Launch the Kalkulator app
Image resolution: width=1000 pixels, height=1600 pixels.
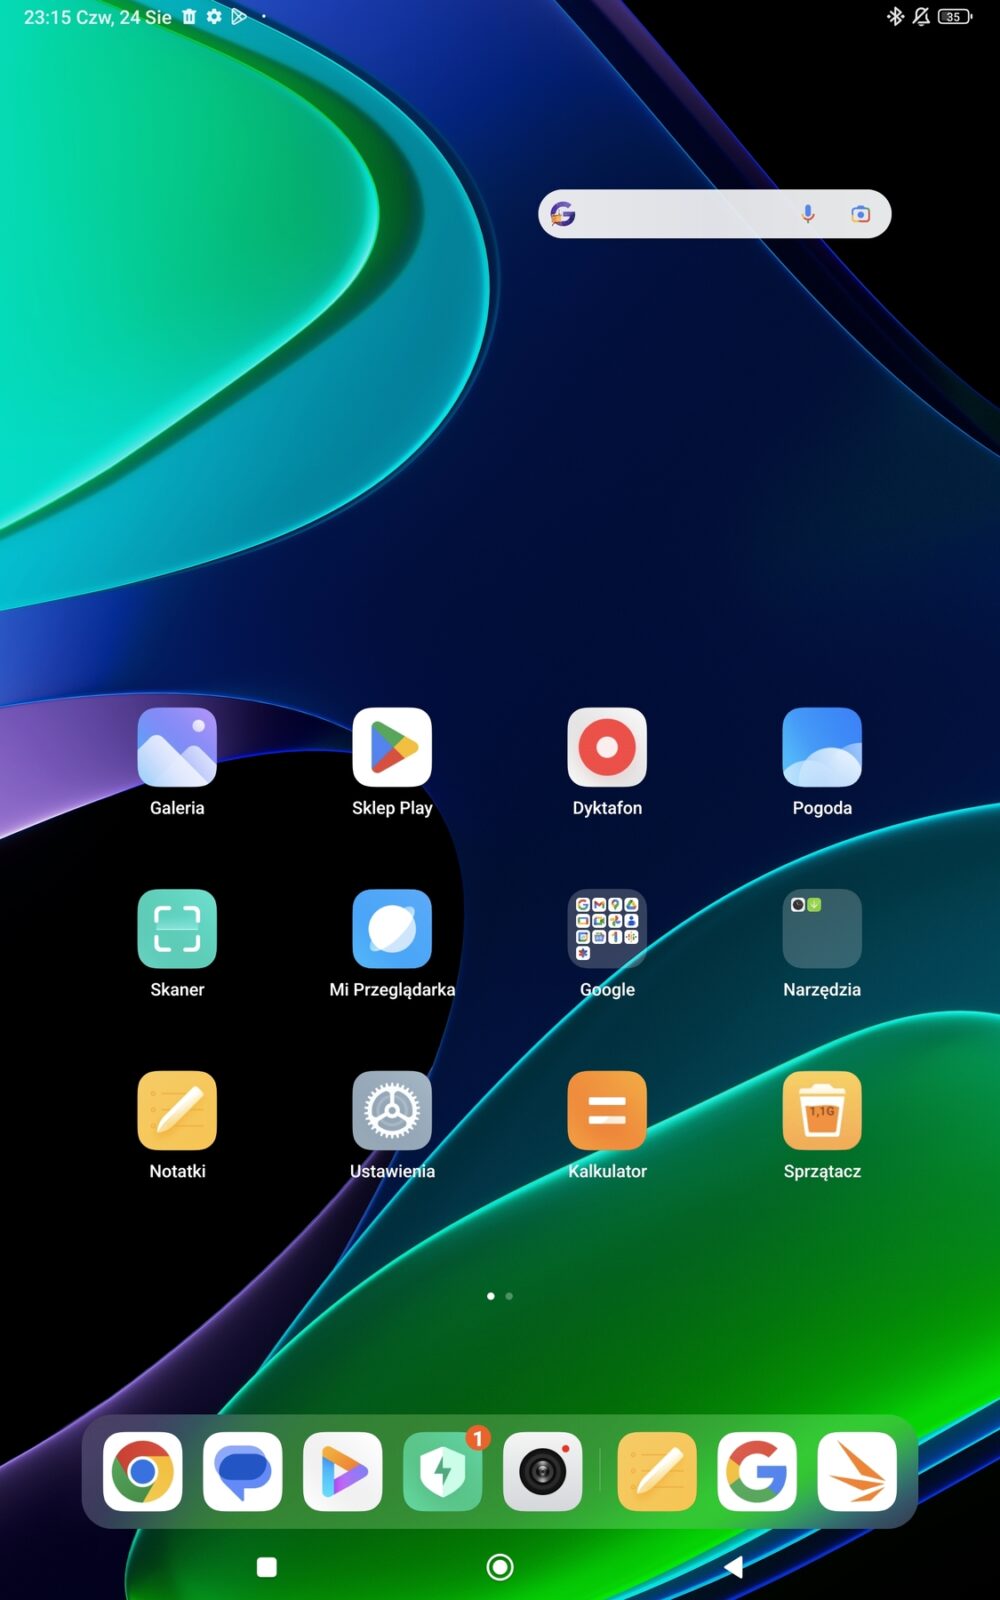click(607, 1111)
